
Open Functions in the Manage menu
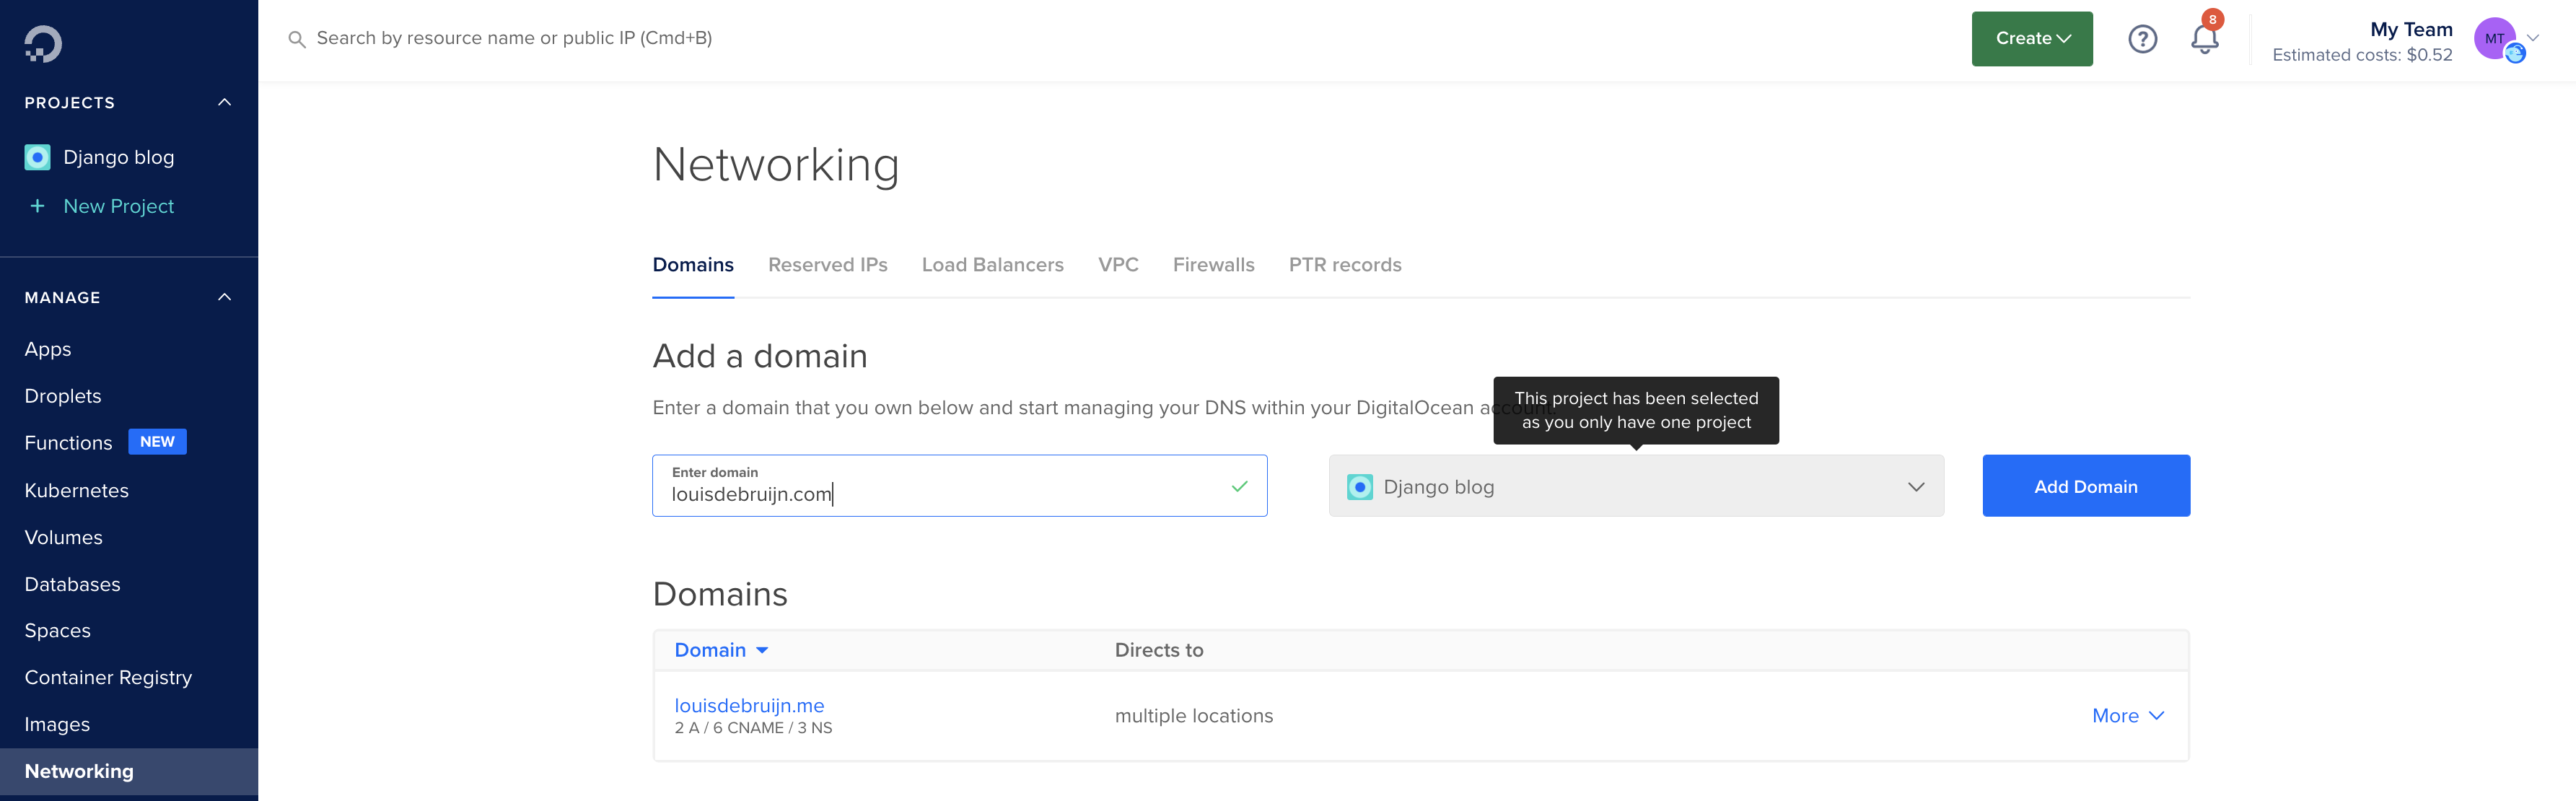tap(68, 443)
